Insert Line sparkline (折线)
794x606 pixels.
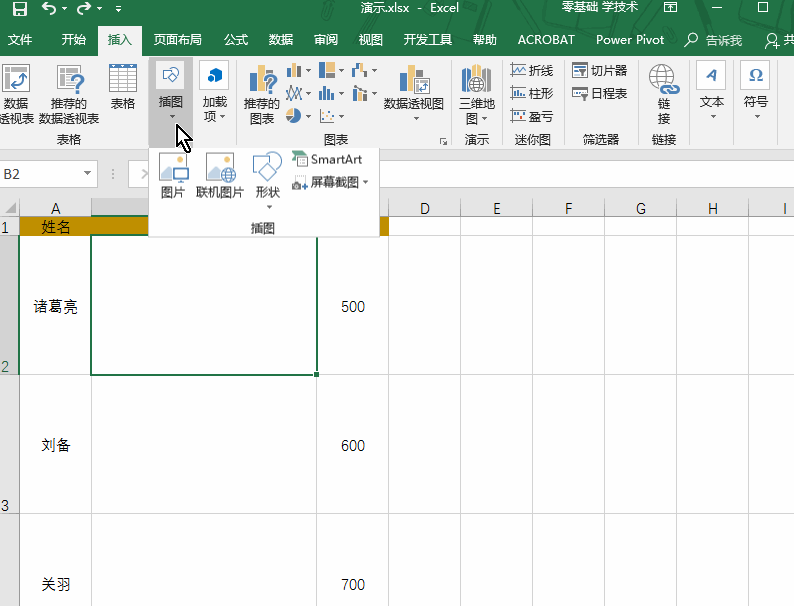click(x=532, y=70)
